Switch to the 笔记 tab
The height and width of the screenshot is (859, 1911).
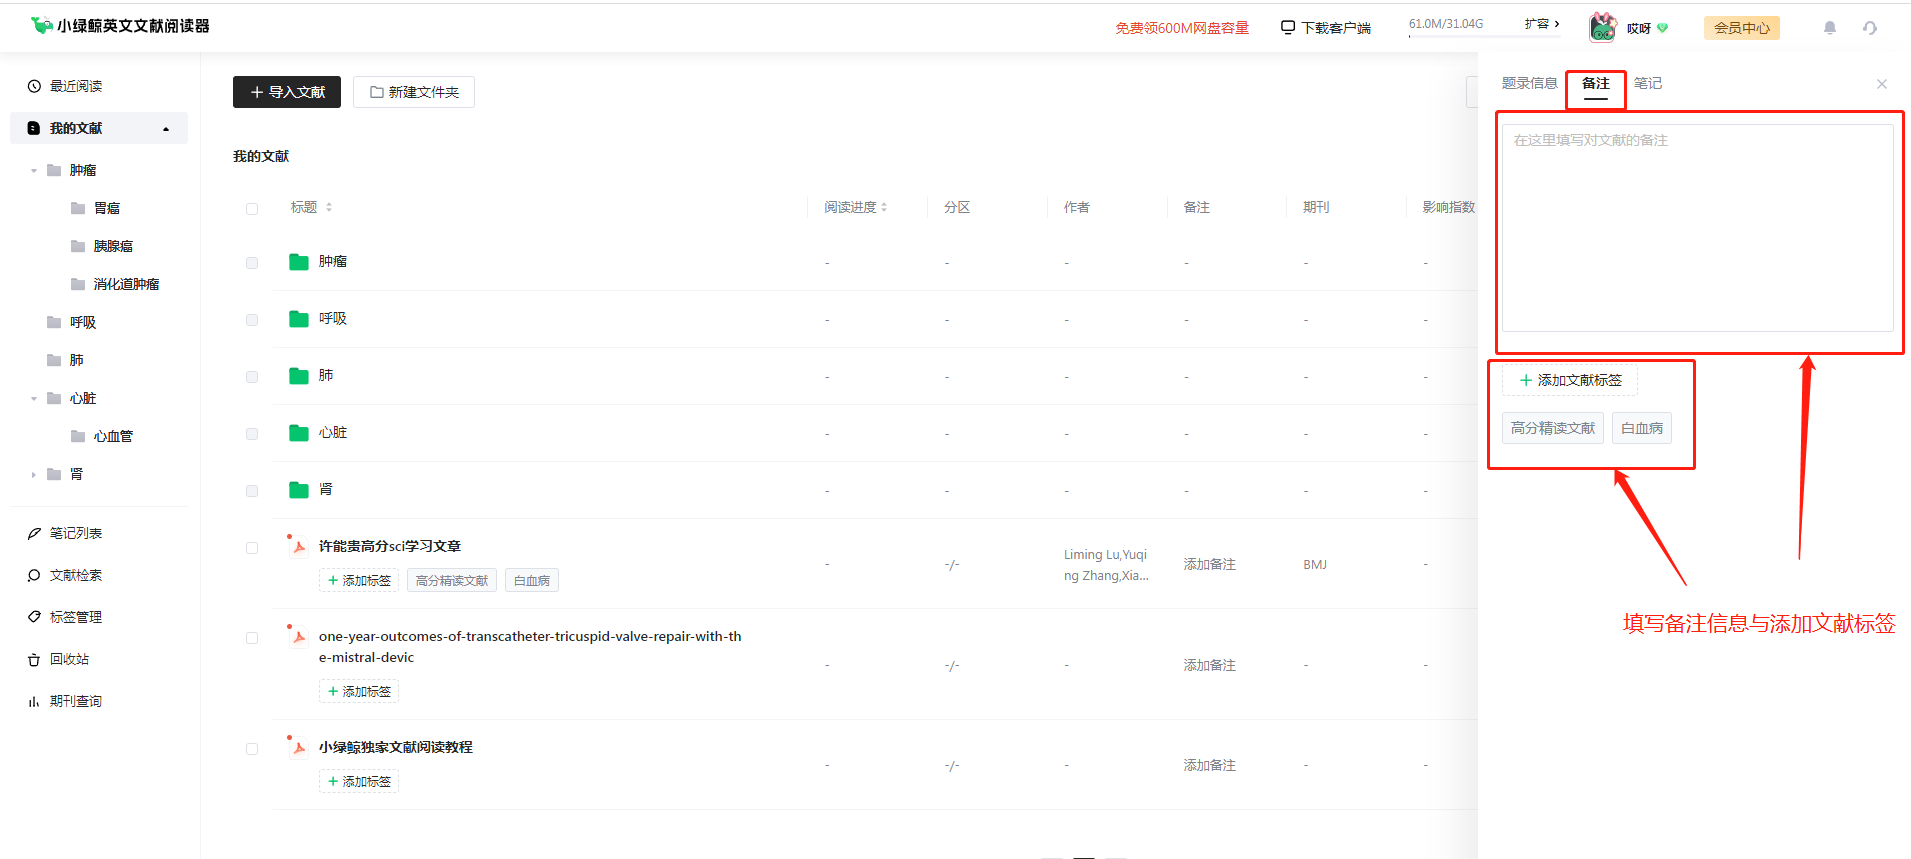pos(1648,83)
